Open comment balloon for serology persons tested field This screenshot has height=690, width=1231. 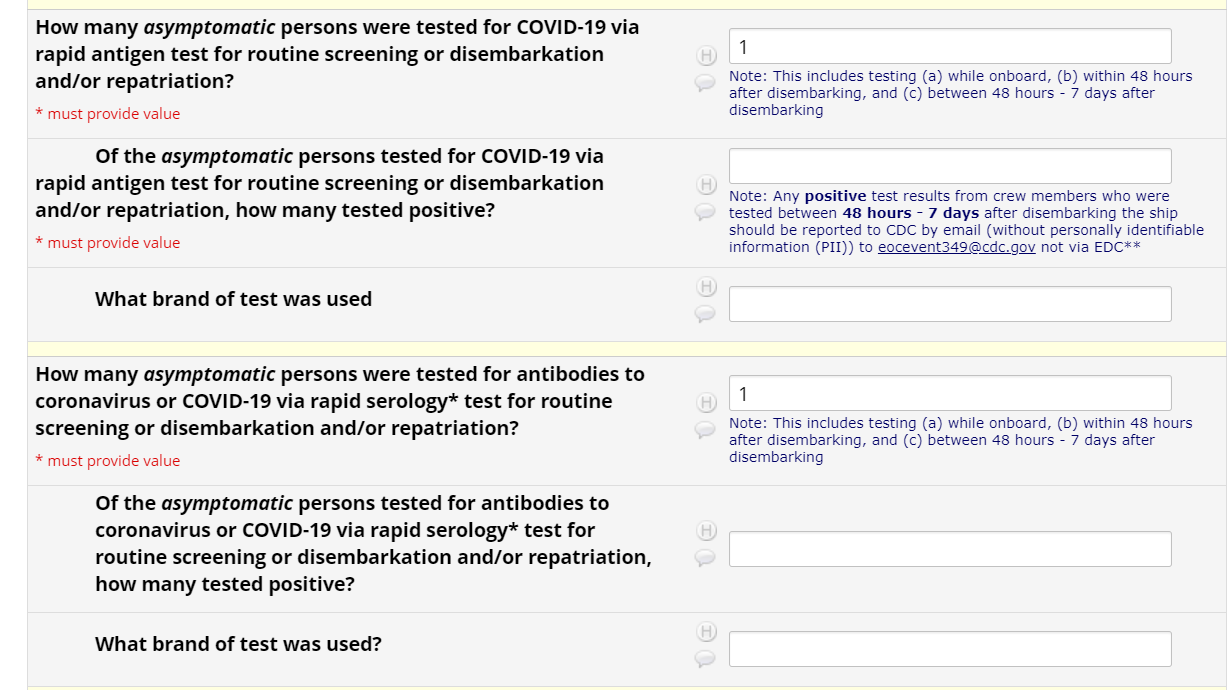coord(705,430)
